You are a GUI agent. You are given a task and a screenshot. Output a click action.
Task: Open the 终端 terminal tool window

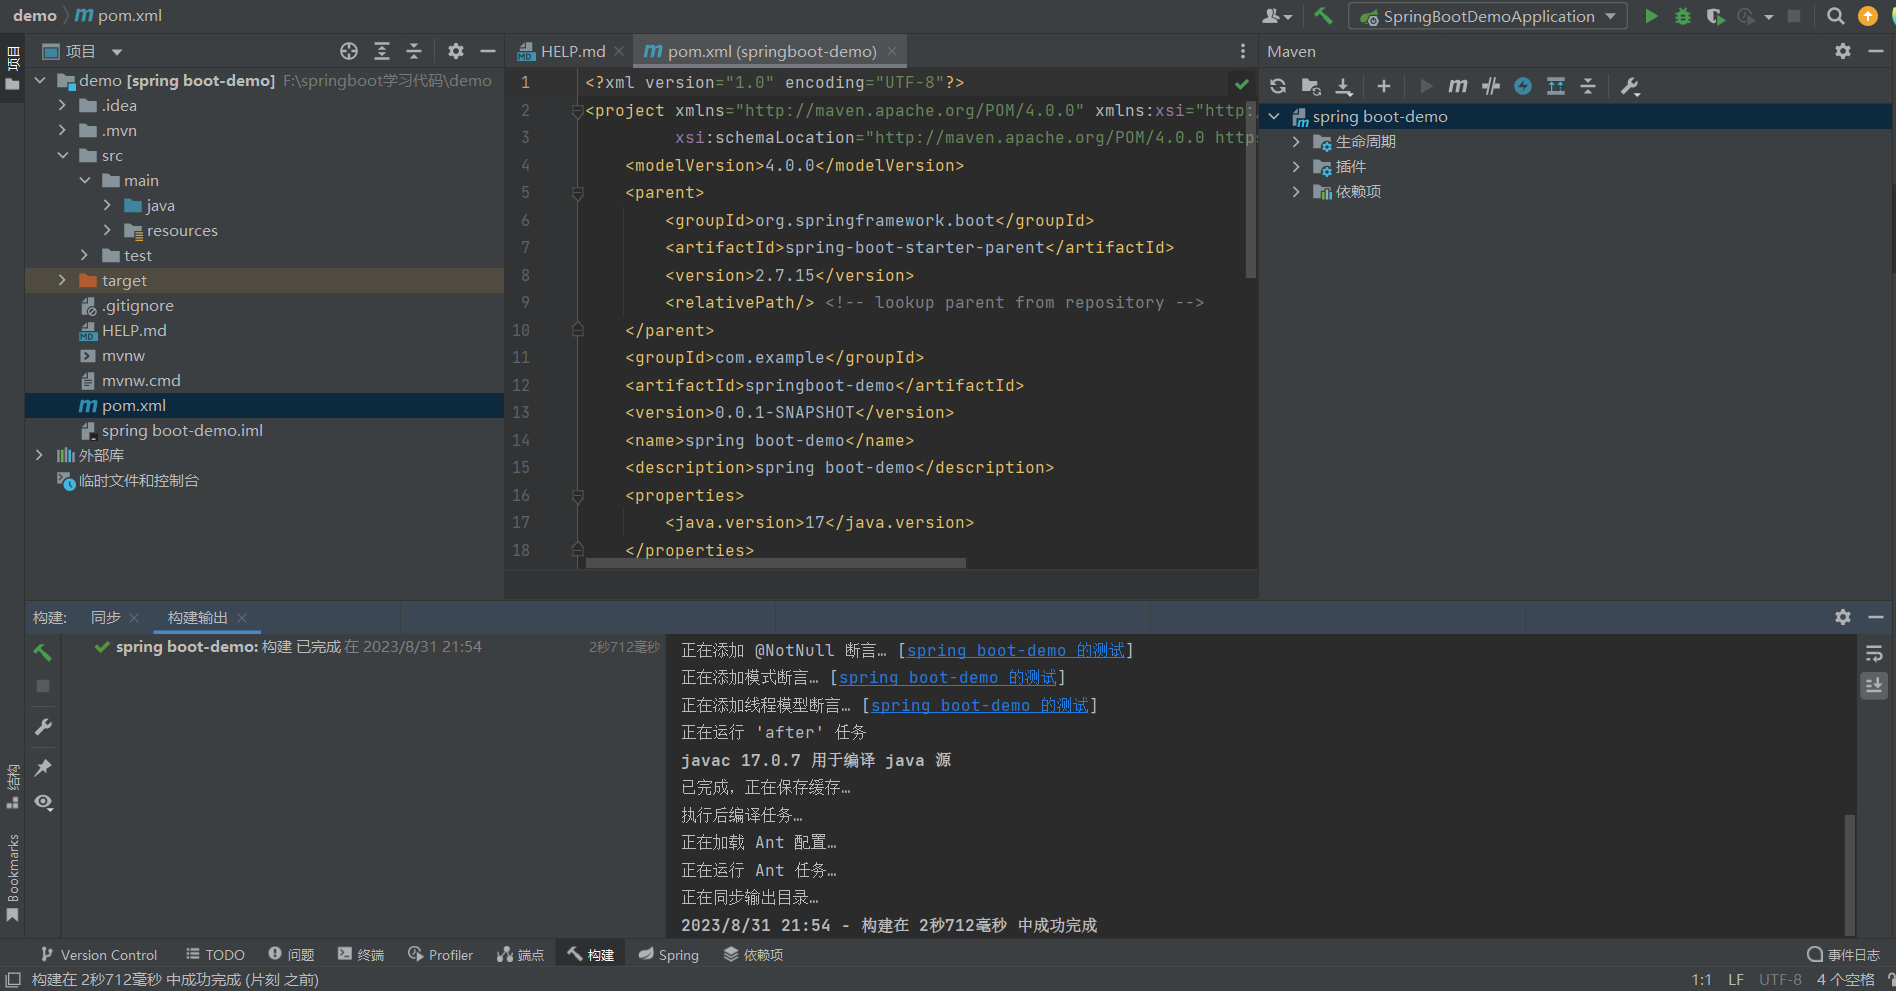pos(361,955)
